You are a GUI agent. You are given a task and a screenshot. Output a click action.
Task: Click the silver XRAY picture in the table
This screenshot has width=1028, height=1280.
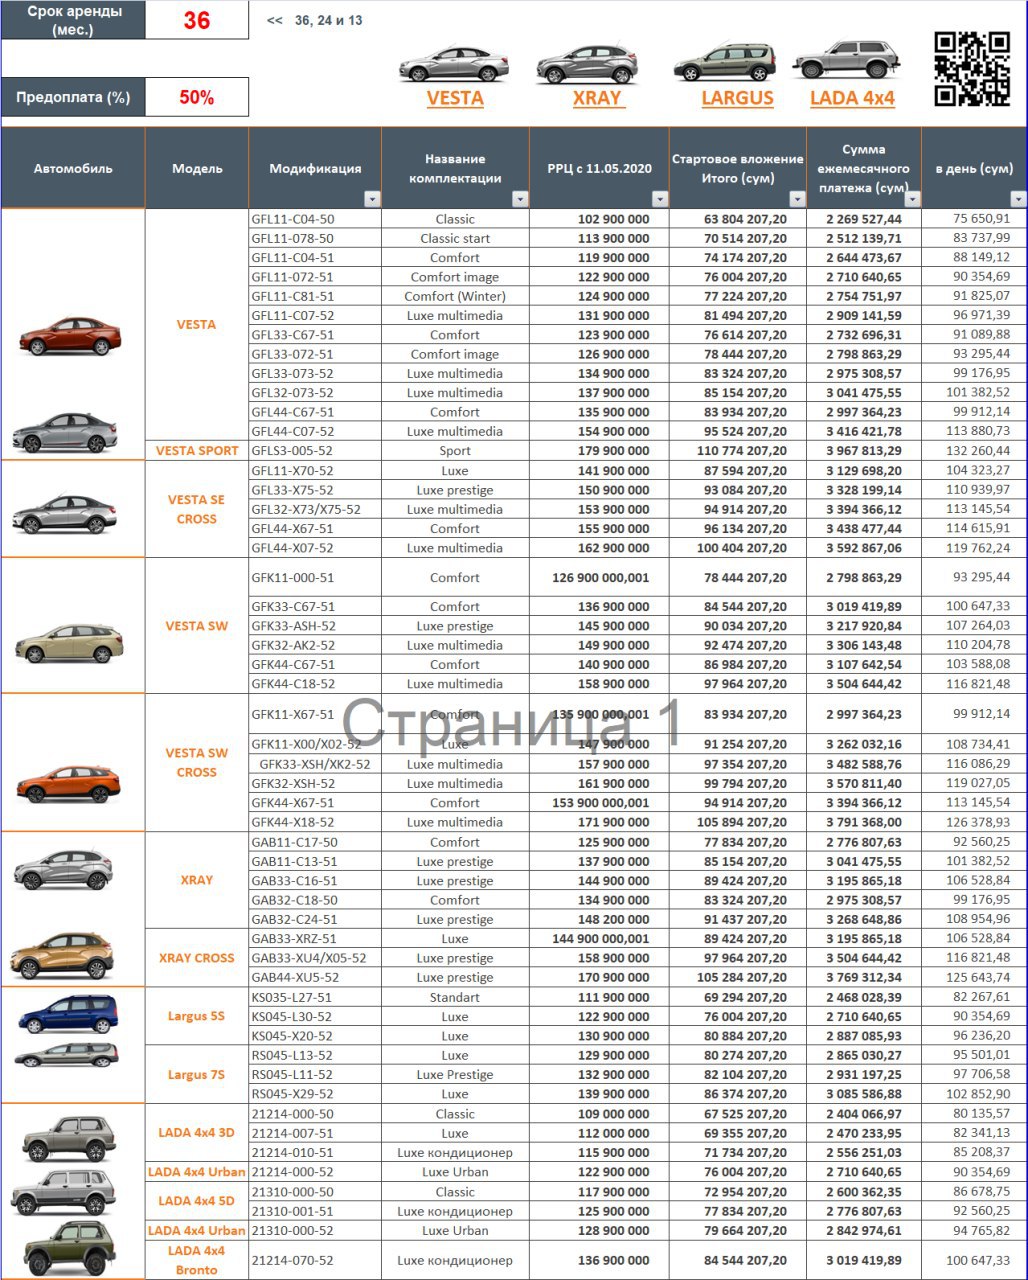coord(63,869)
